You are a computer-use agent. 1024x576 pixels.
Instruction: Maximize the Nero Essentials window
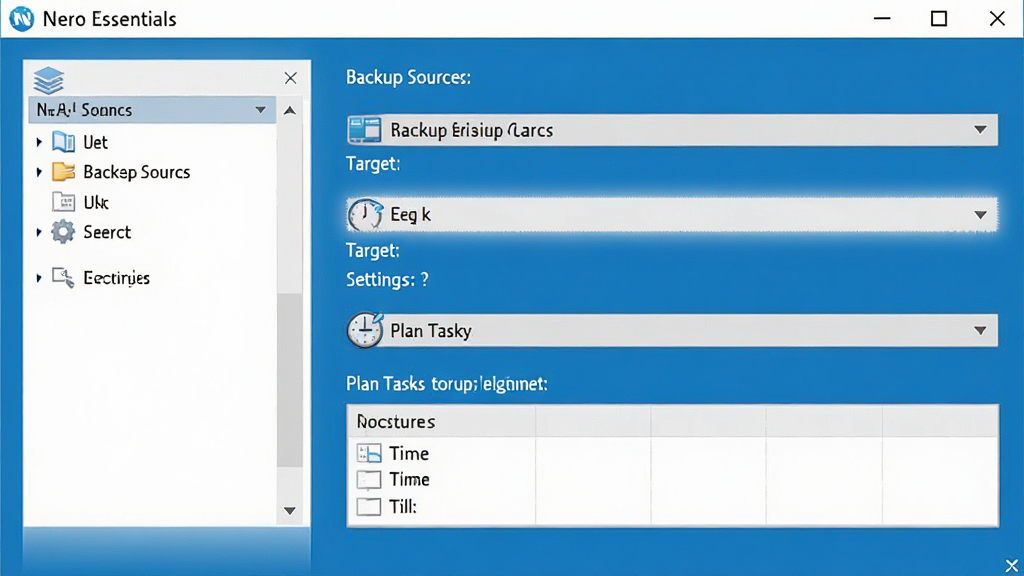(939, 18)
